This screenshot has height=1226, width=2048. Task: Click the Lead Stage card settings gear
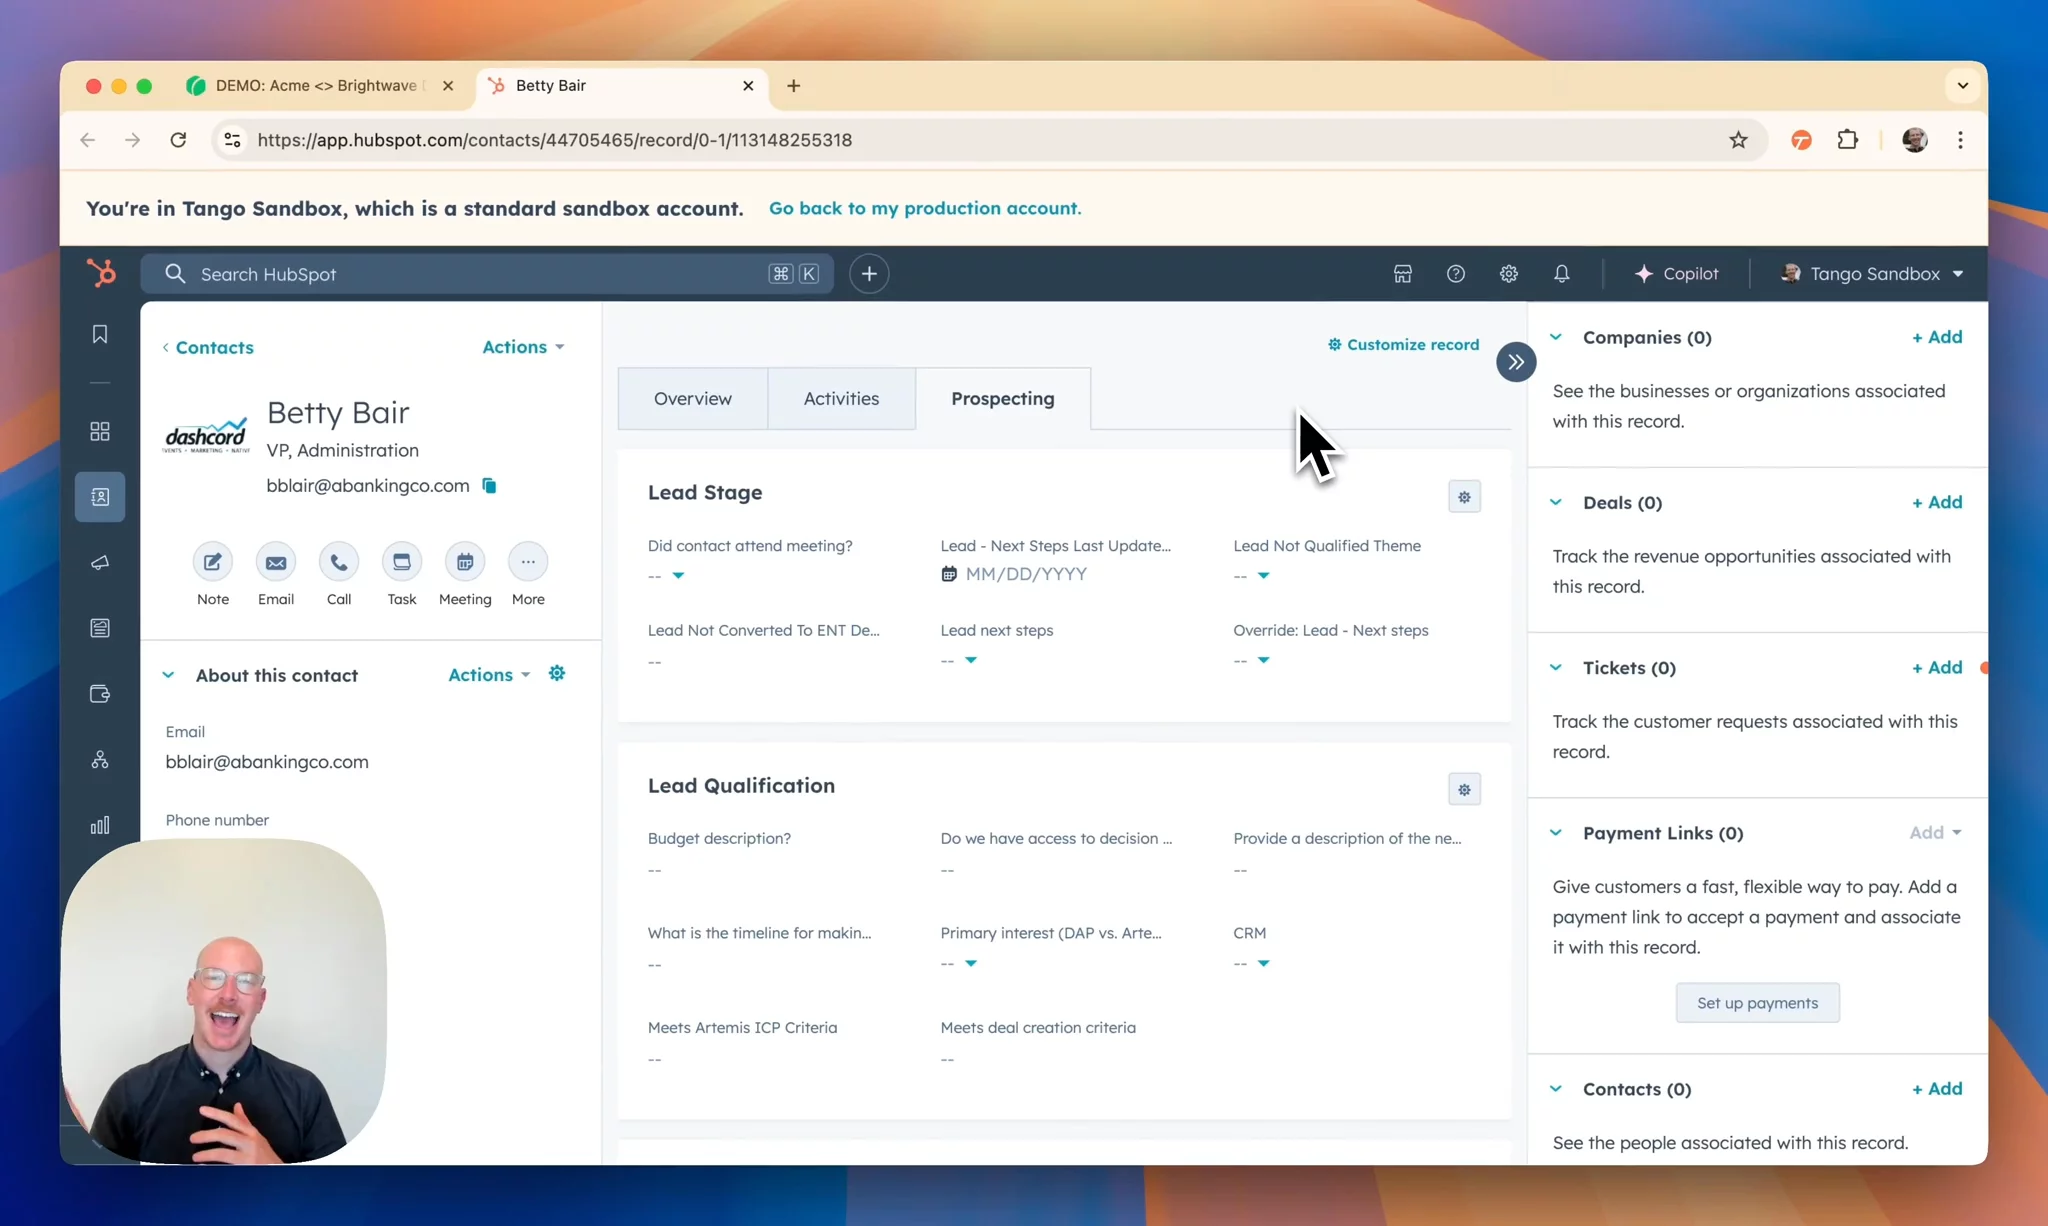click(x=1464, y=497)
